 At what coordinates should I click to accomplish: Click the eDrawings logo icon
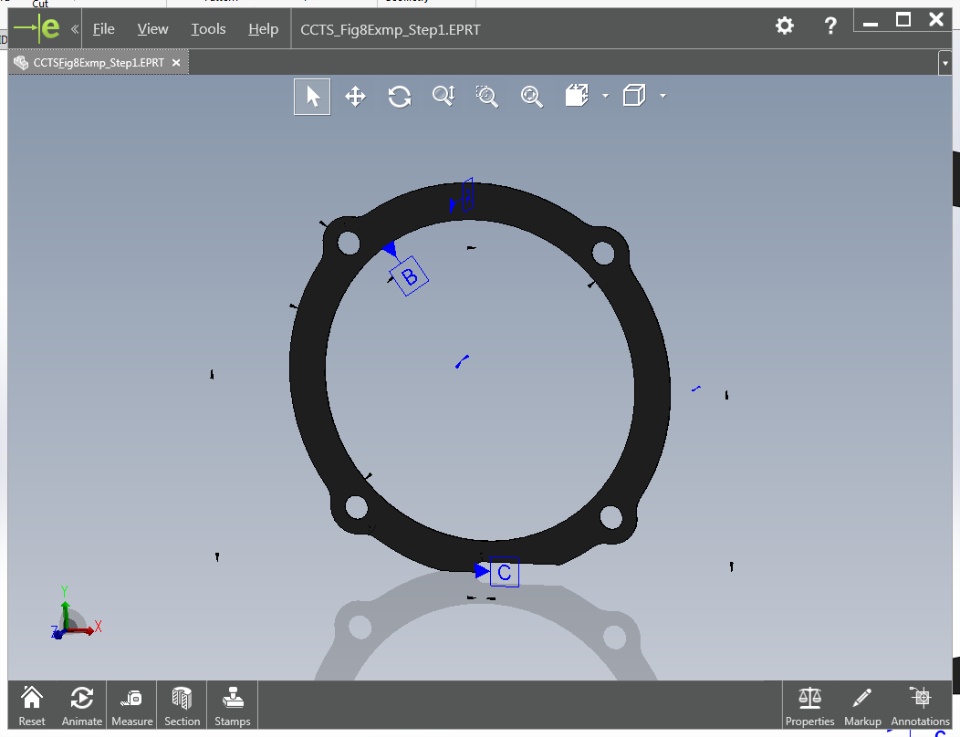[37, 28]
